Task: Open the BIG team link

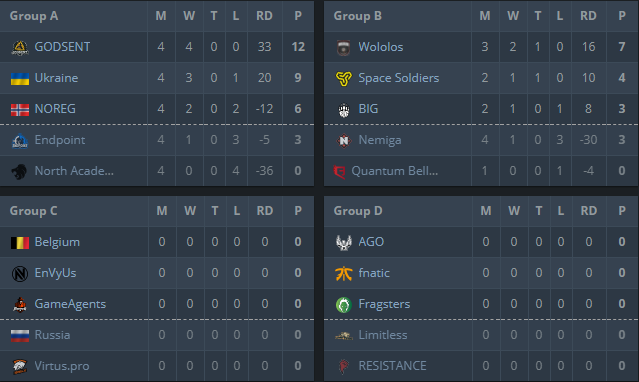Action: point(368,109)
